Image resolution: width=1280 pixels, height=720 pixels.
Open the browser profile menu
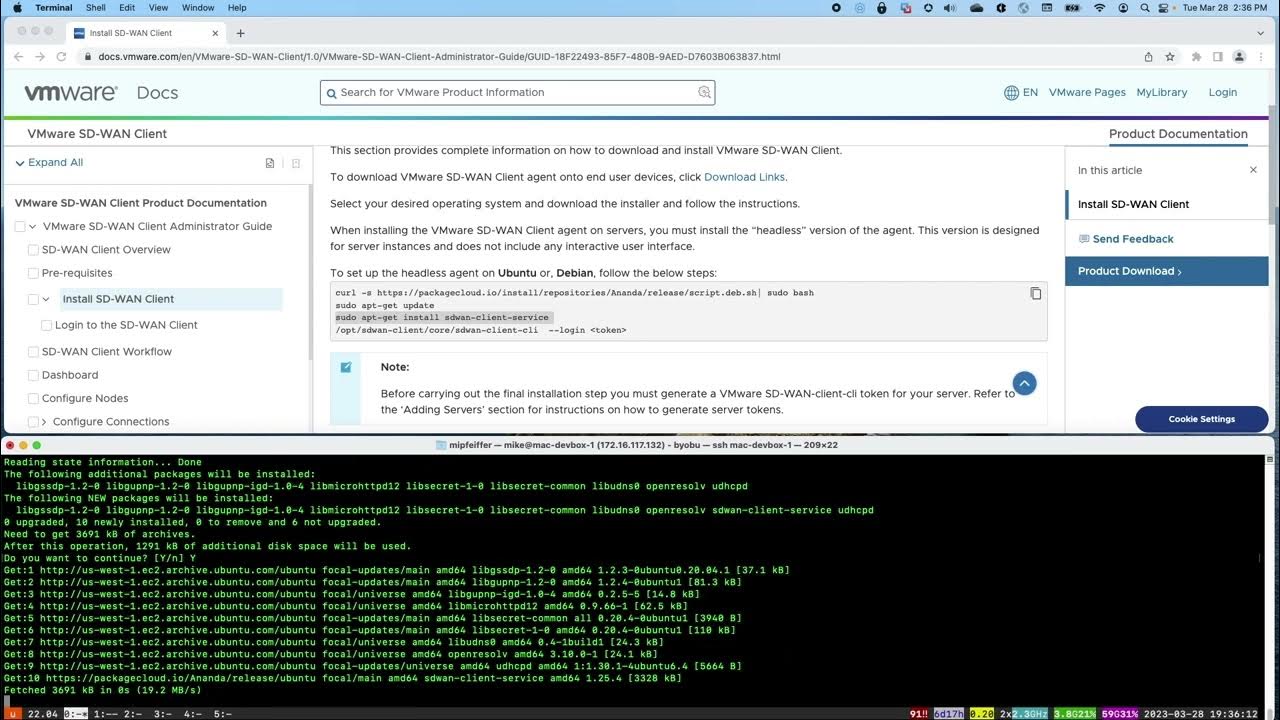(1238, 57)
